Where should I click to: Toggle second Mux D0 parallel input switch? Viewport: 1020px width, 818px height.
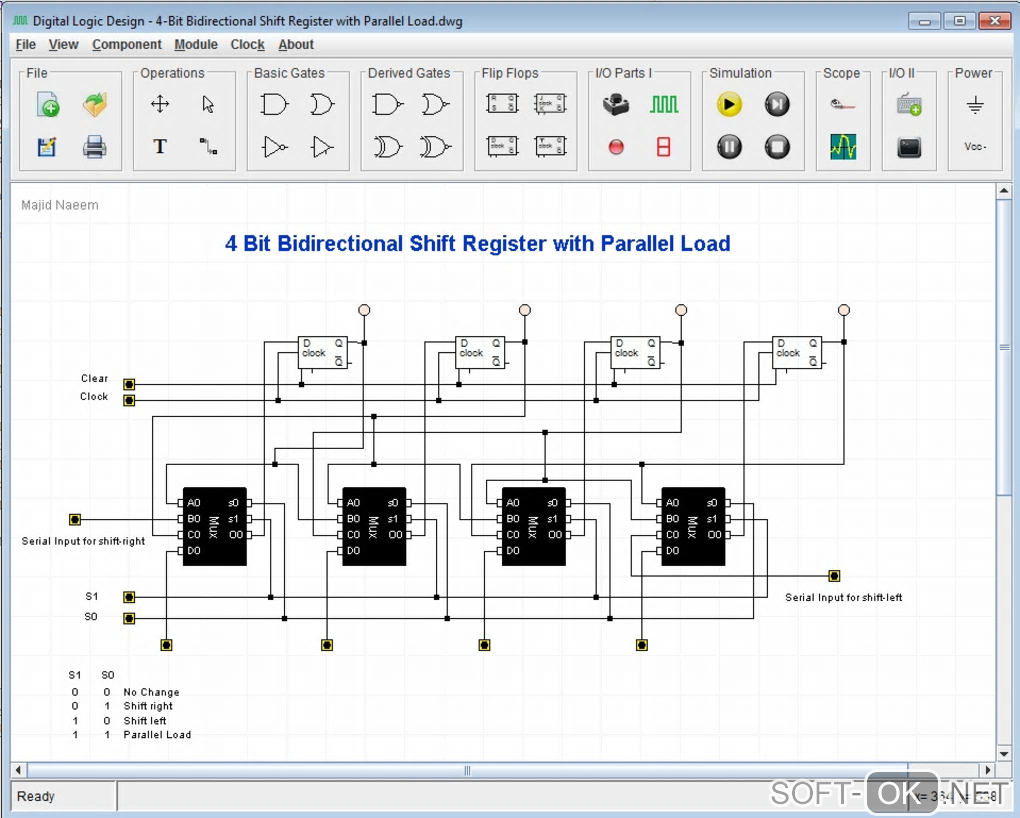(x=327, y=645)
